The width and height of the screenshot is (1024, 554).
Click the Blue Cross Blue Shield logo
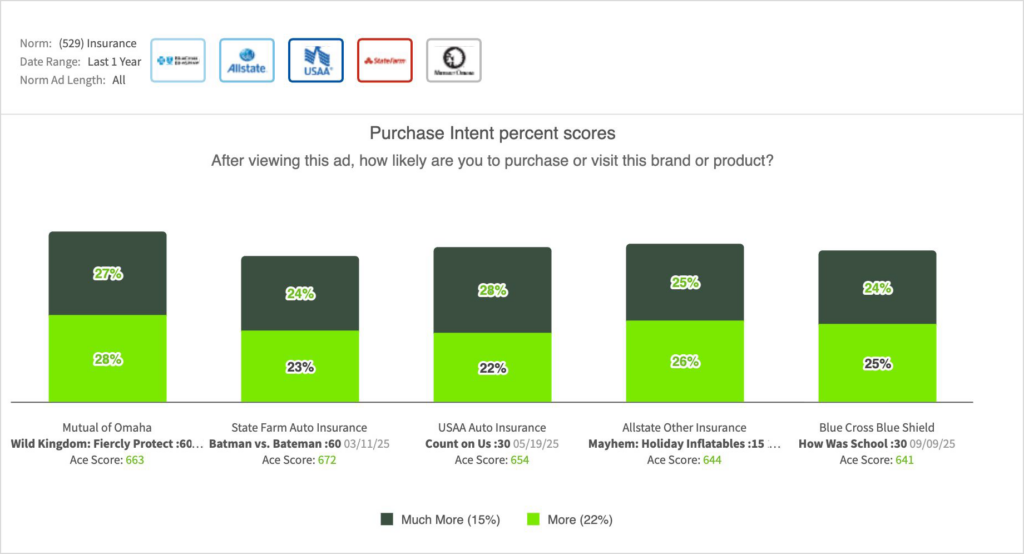tap(178, 60)
